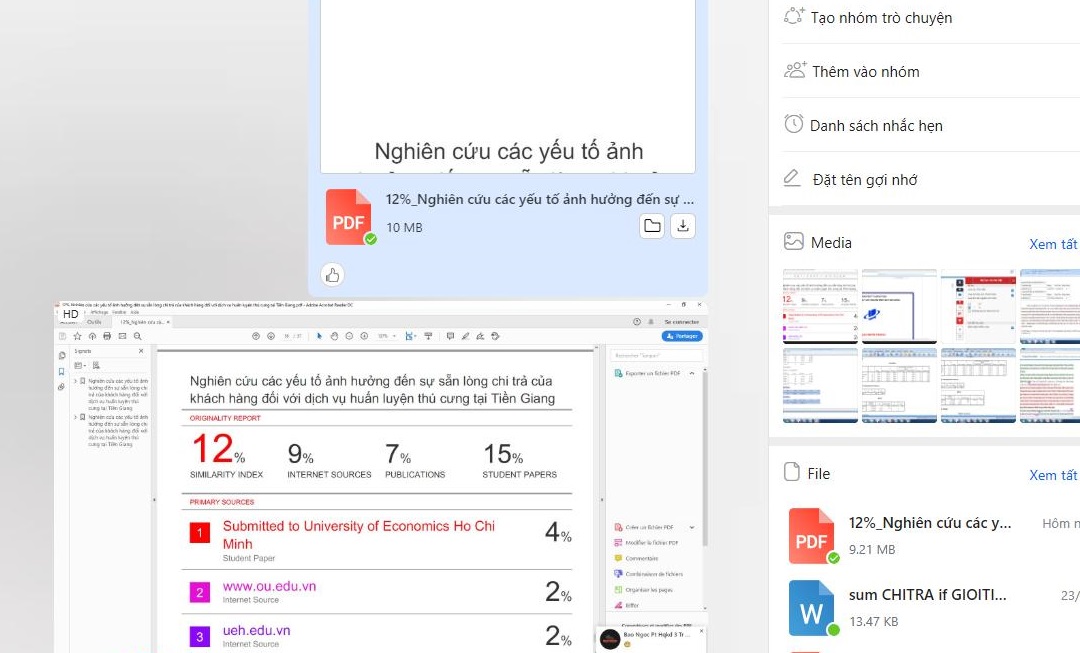This screenshot has height=653, width=1080.
Task: Click Xem tất cả beside Media
Action: [x=1054, y=244]
